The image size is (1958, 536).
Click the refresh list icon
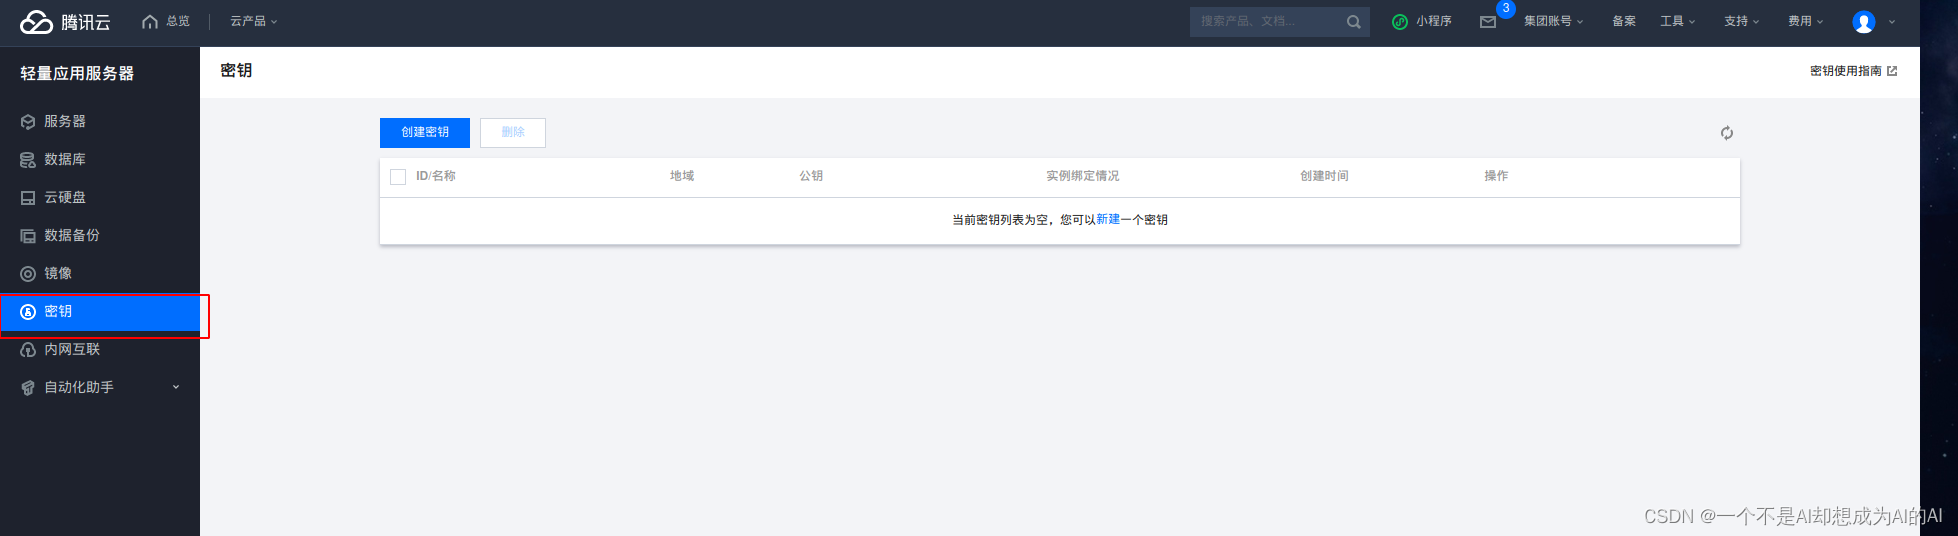[x=1727, y=133]
